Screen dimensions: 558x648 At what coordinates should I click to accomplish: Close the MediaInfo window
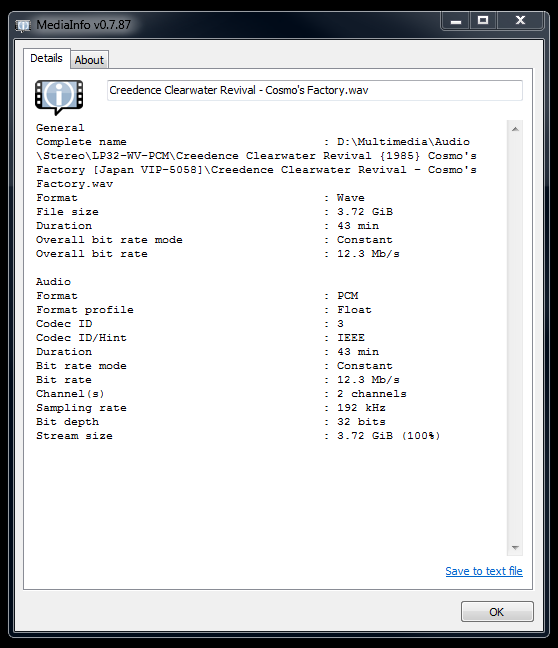[x=520, y=21]
